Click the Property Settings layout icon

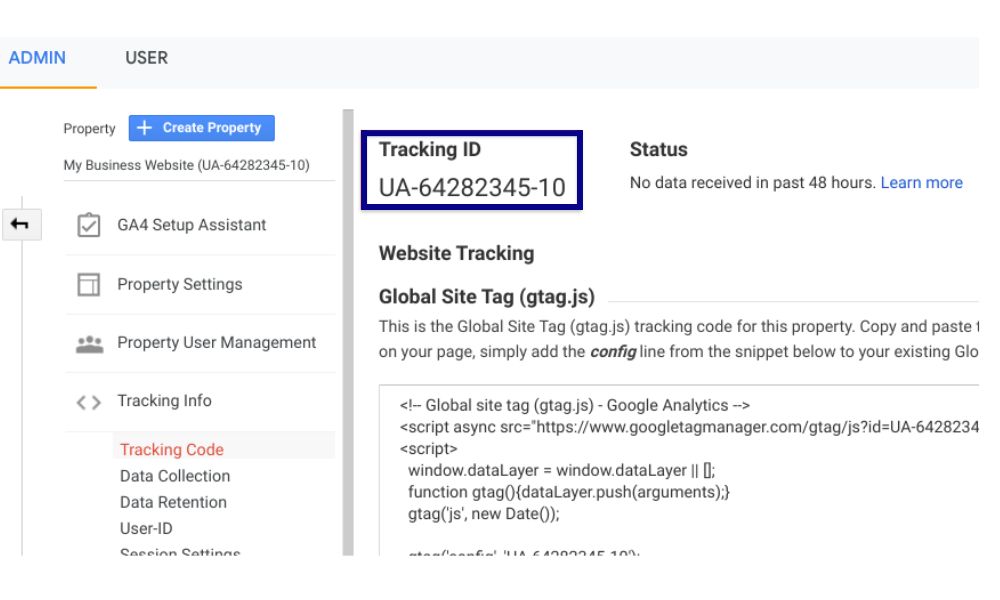click(x=89, y=284)
